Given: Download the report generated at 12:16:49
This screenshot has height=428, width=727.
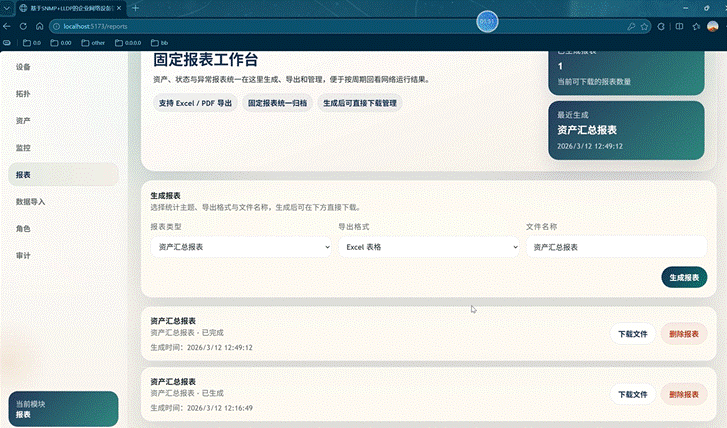Looking at the screenshot, I should tap(632, 394).
